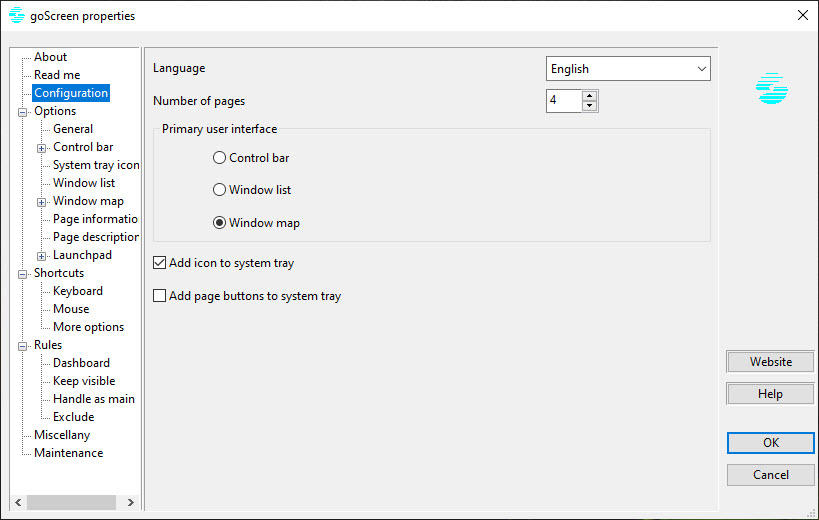The image size is (819, 520).
Task: Select the Window list radio button
Action: [x=219, y=190]
